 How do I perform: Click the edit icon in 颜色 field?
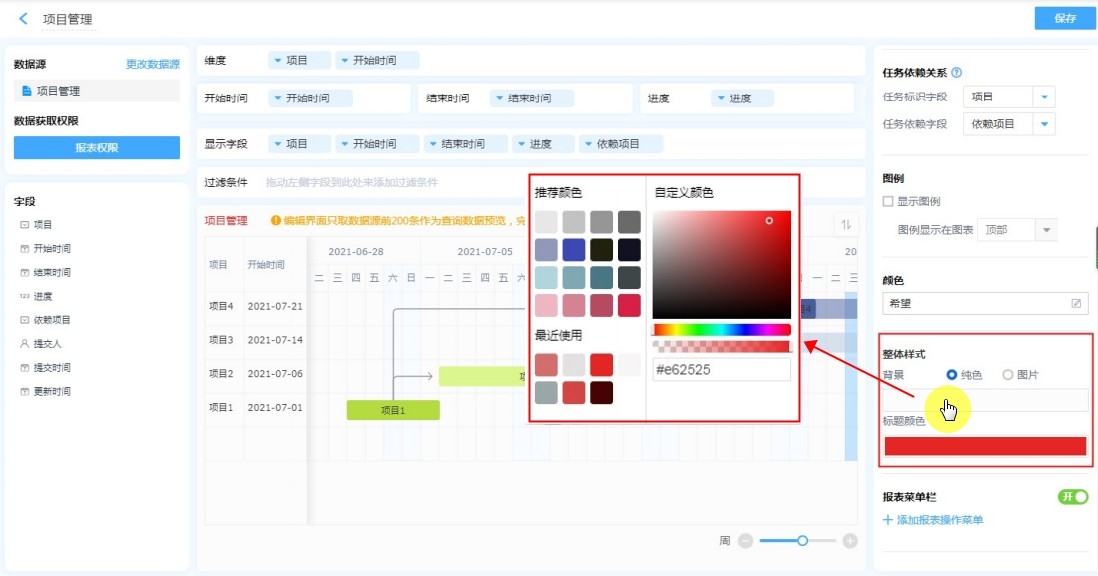click(1076, 303)
